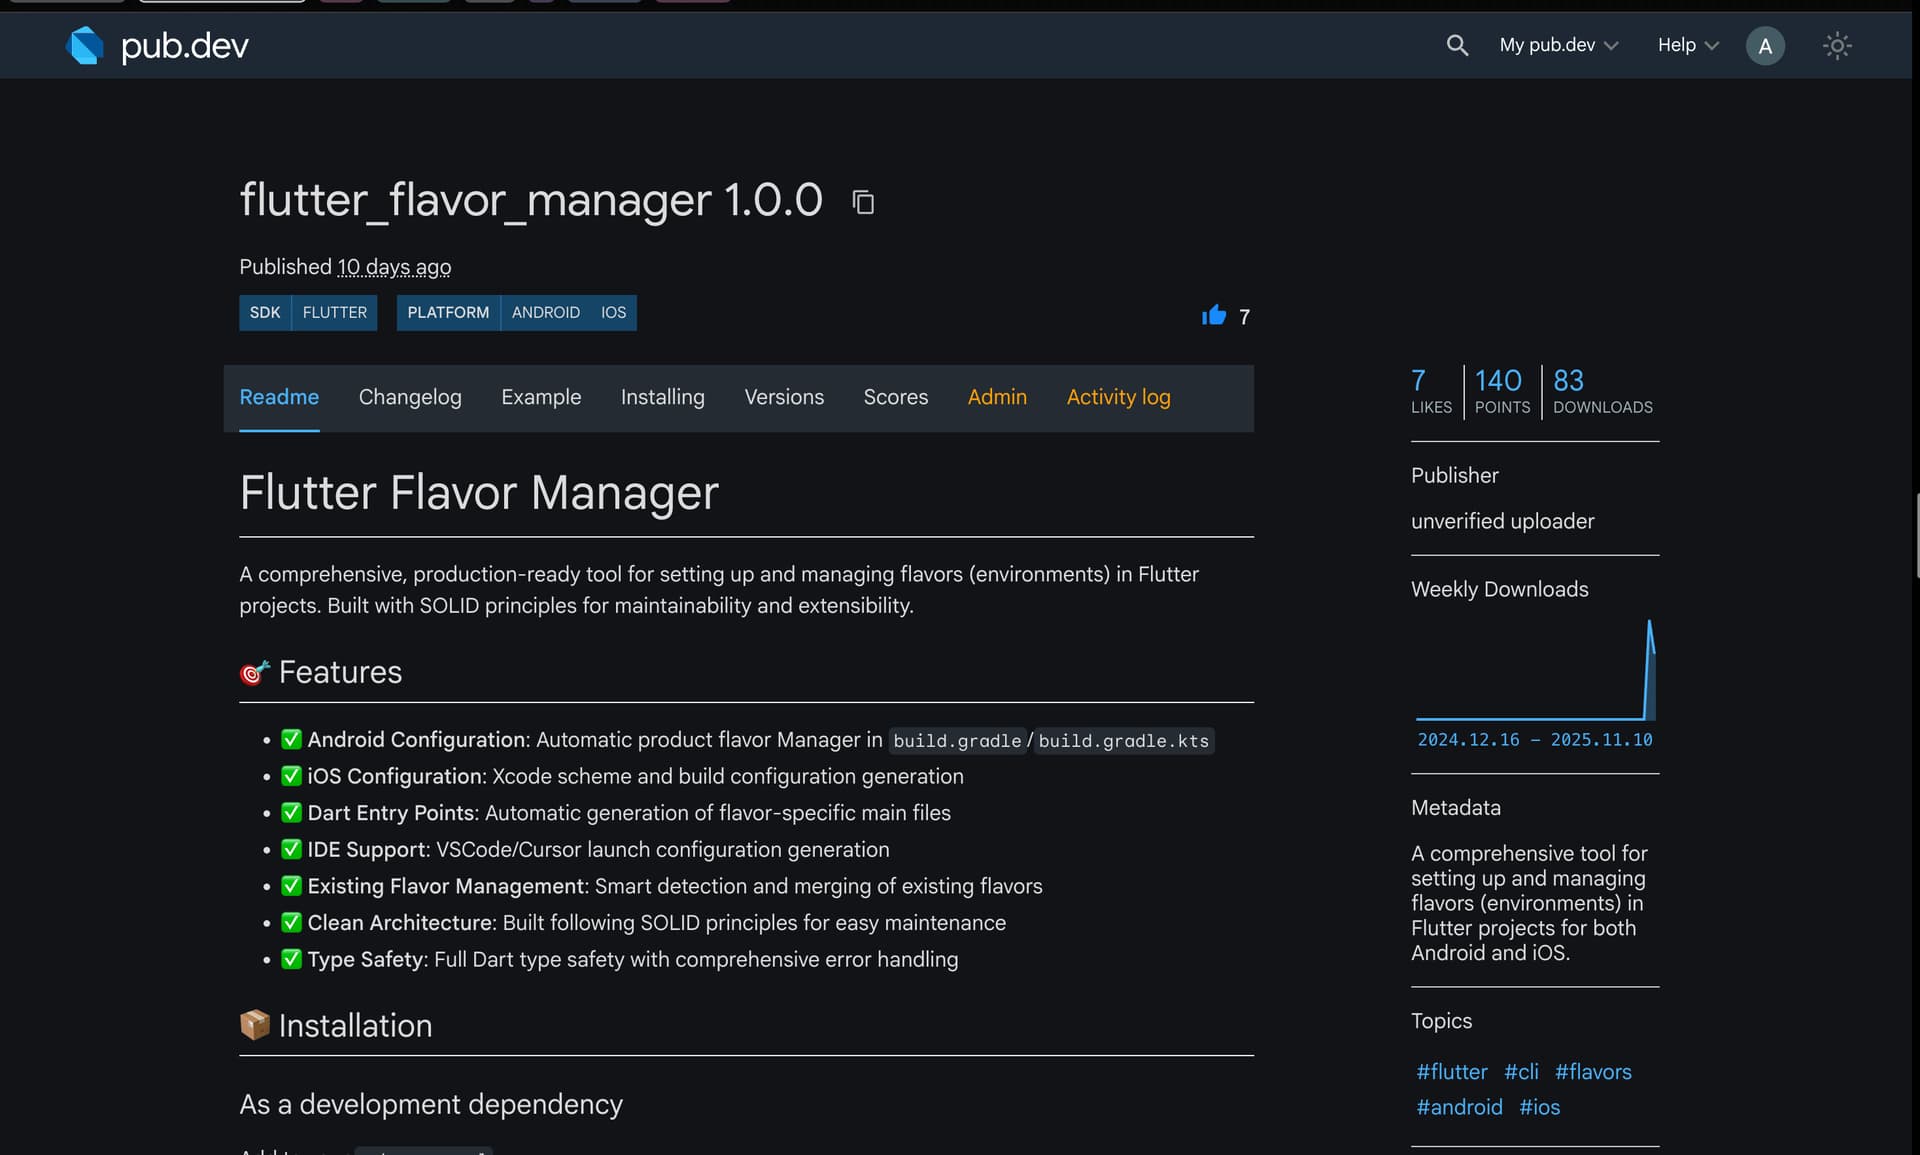Toggle light/dark theme sun icon
1920x1155 pixels.
(x=1837, y=46)
